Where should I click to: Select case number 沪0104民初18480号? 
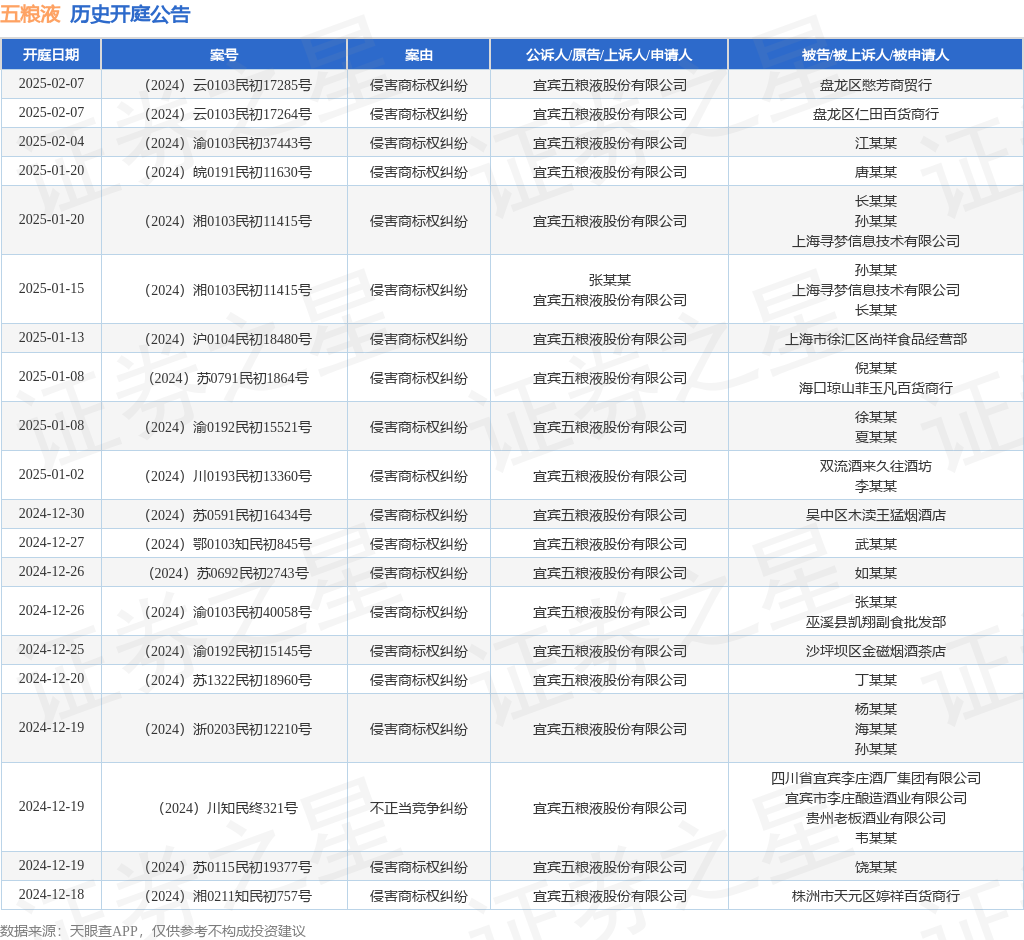[x=228, y=339]
